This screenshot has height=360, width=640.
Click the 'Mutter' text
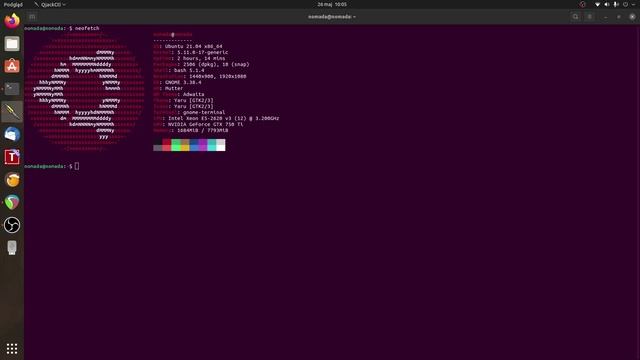[x=174, y=88]
